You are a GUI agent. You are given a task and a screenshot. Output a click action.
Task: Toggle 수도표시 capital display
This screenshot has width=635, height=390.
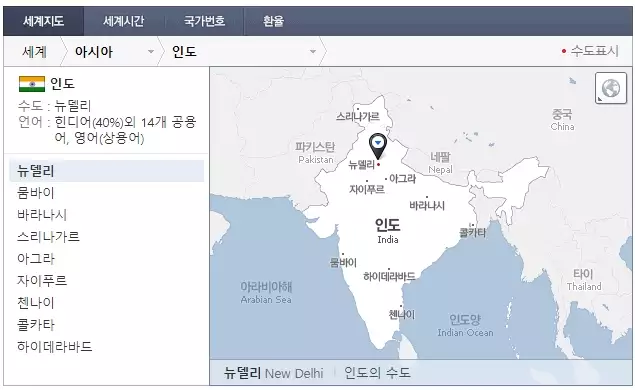tap(590, 51)
